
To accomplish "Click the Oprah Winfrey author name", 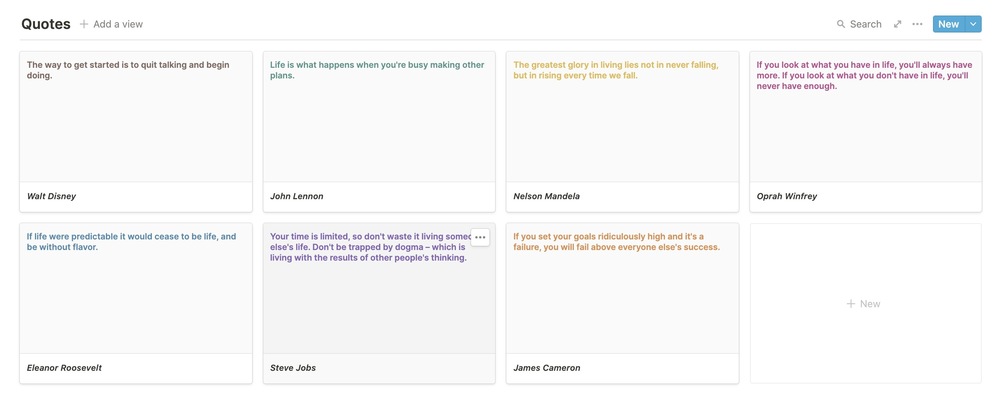I will pos(787,197).
